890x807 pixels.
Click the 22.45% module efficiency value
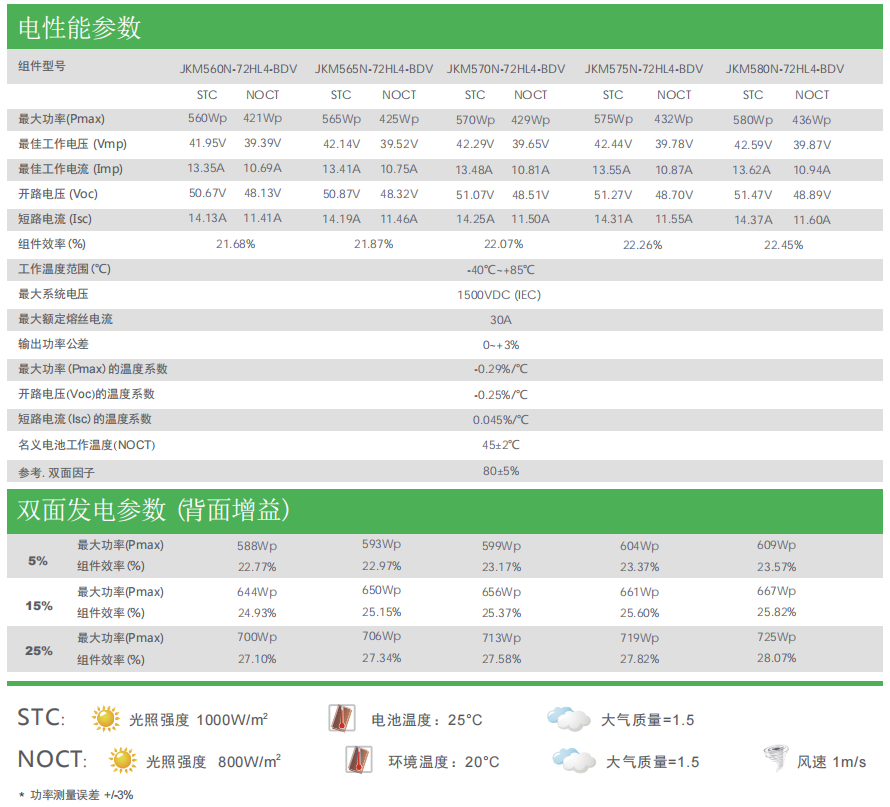(783, 245)
